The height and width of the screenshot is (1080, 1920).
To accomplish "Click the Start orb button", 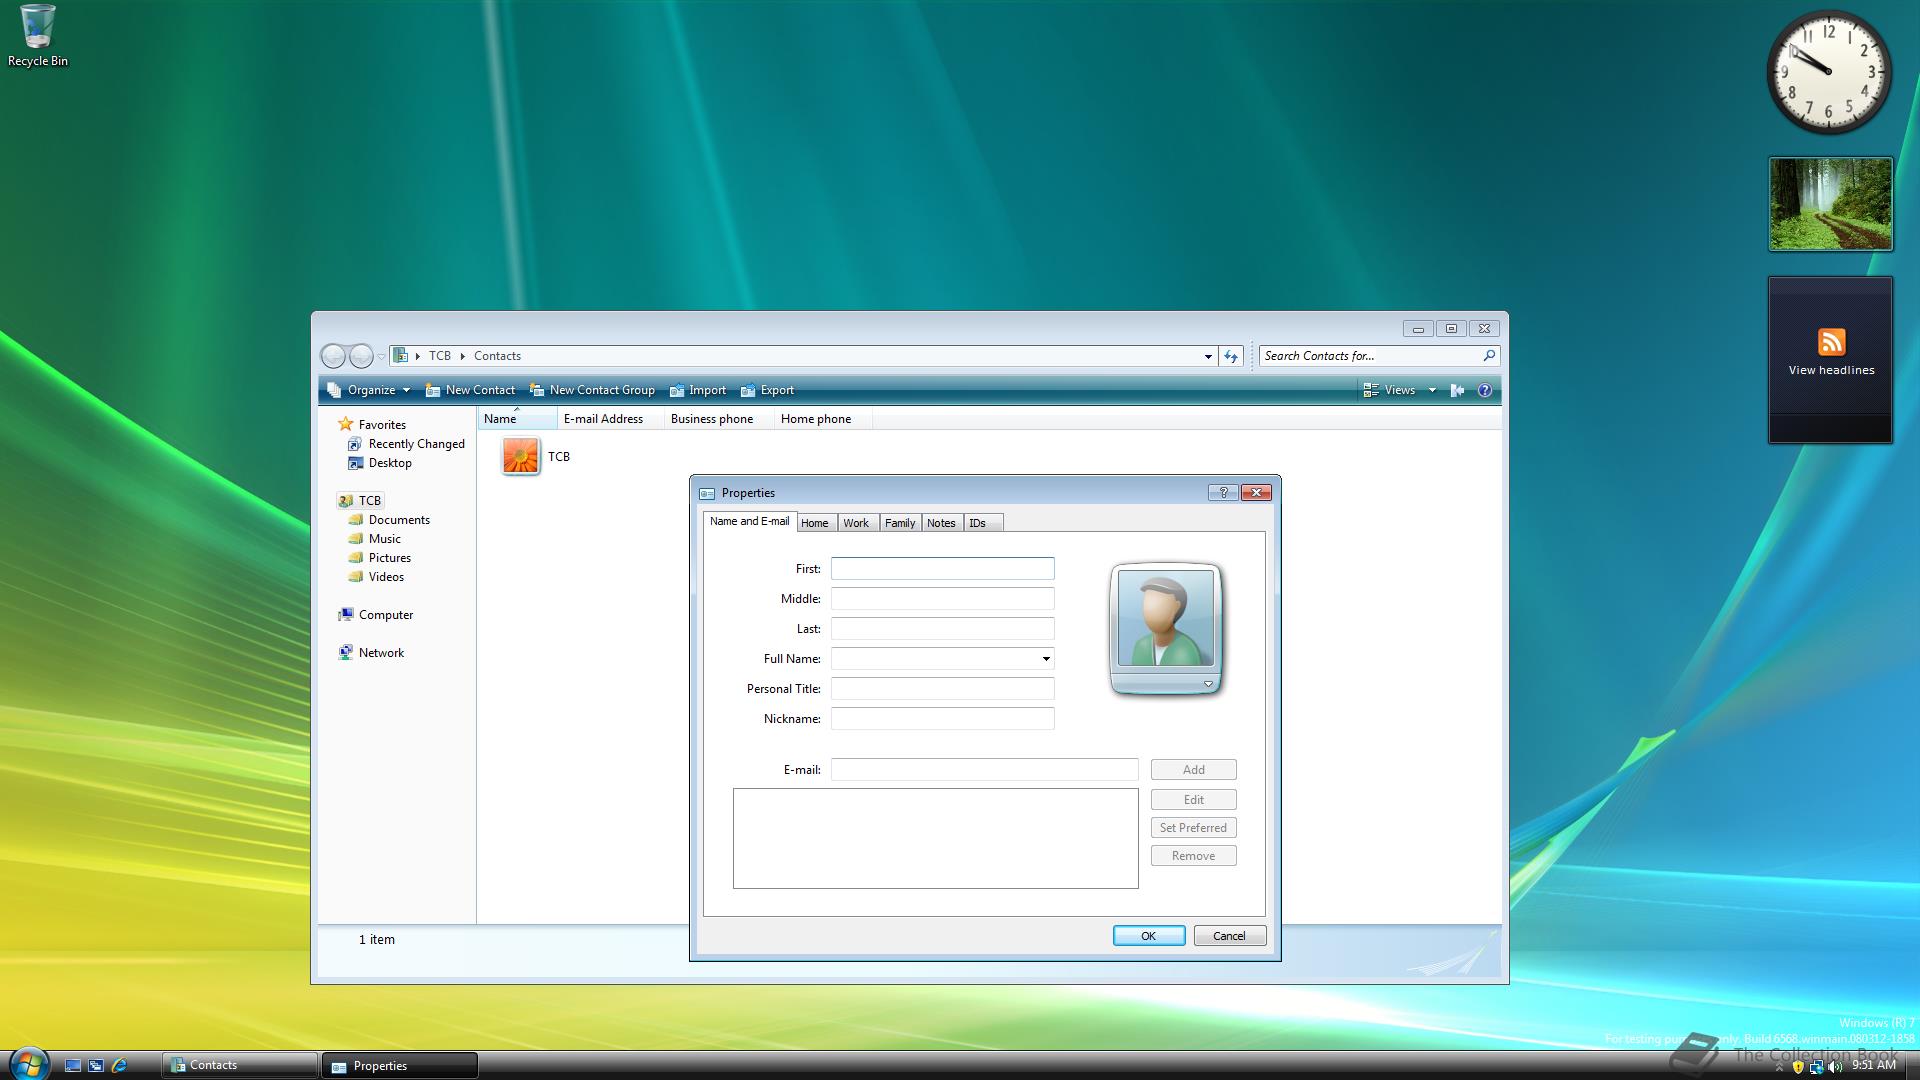I will click(x=28, y=1063).
